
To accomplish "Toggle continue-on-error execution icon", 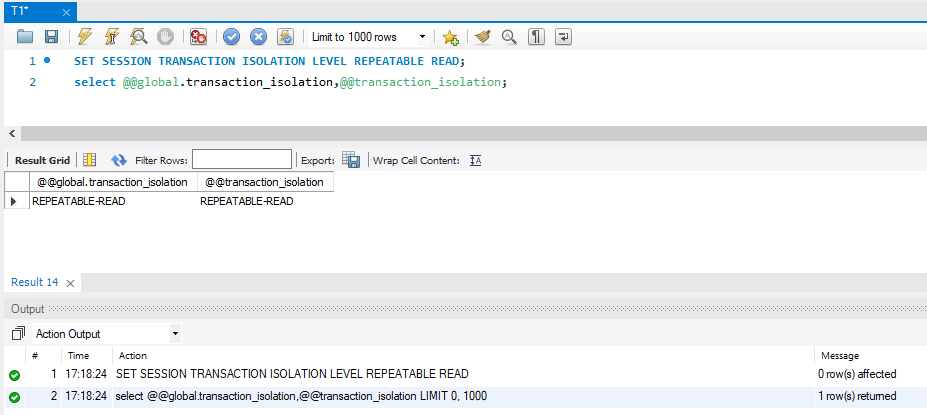I will click(199, 37).
